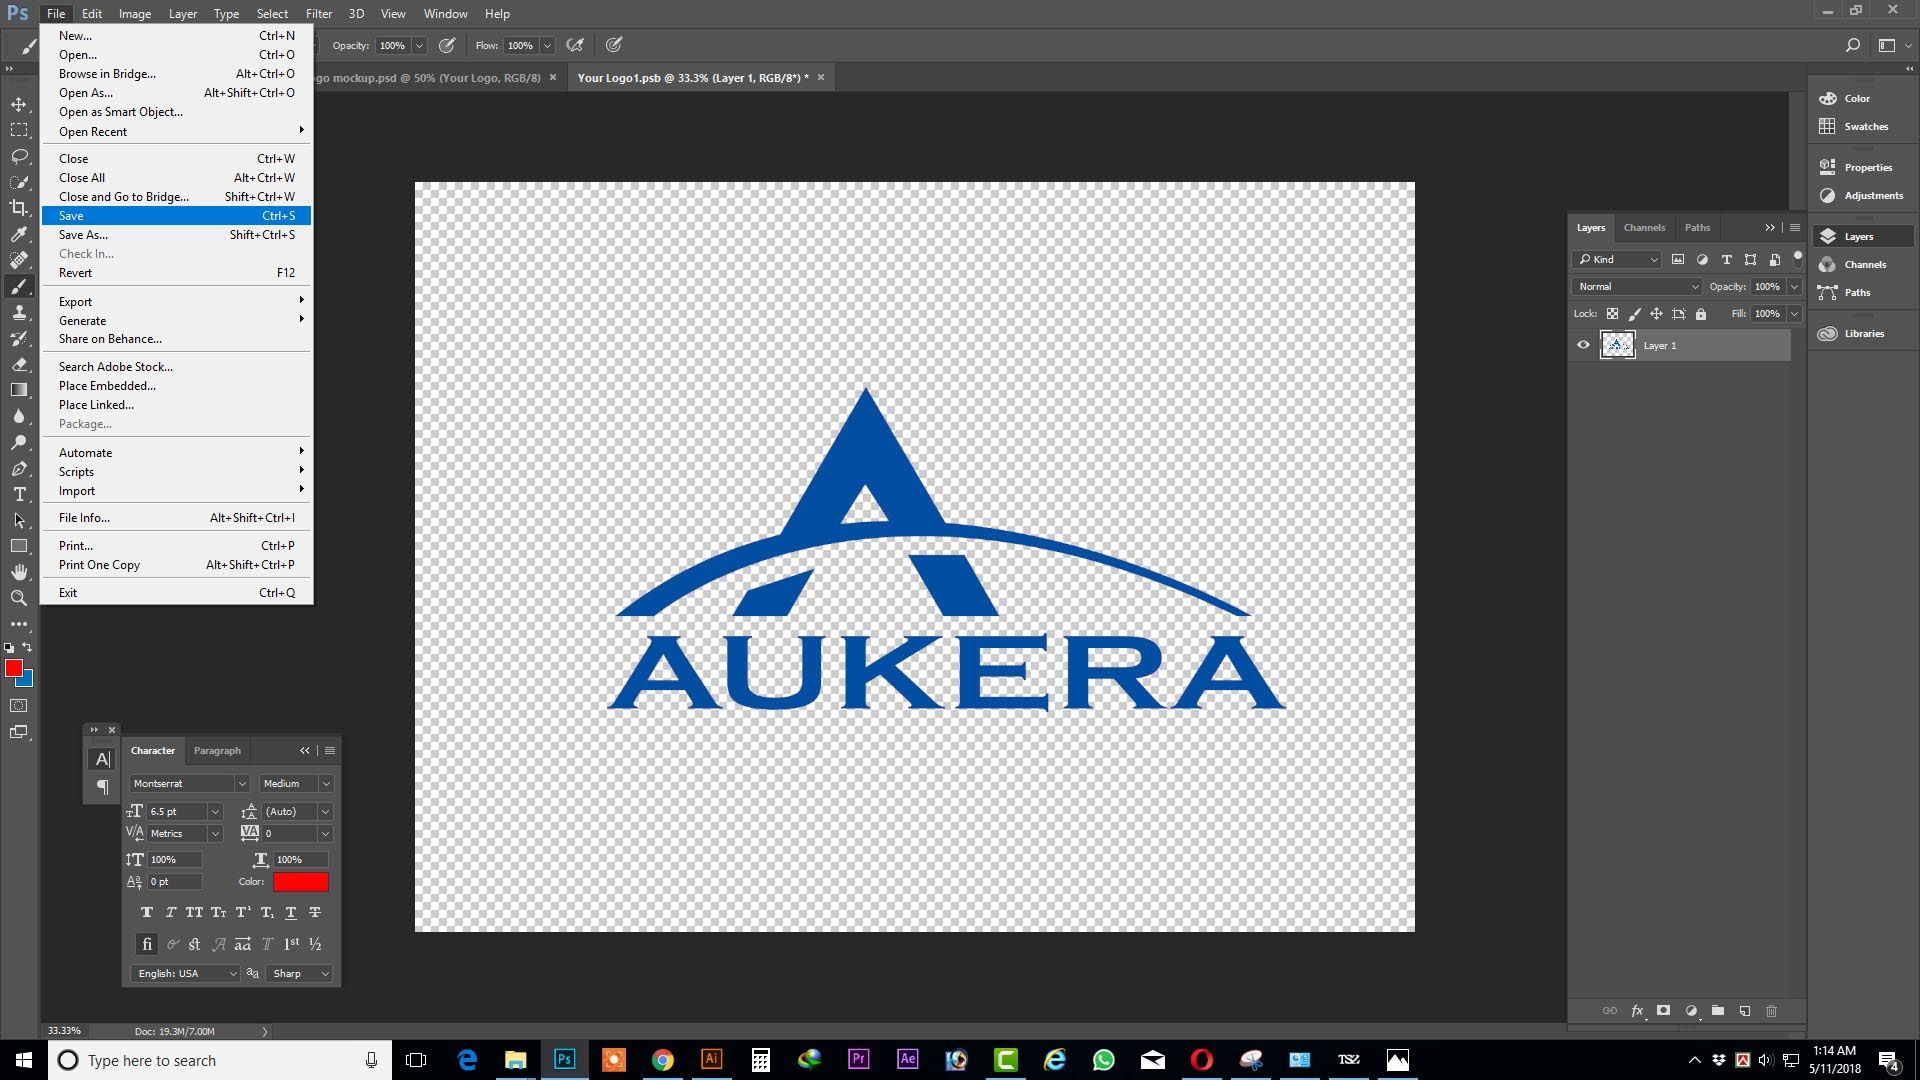Click the red foreground color swatch
The width and height of the screenshot is (1920, 1080).
pos(13,668)
